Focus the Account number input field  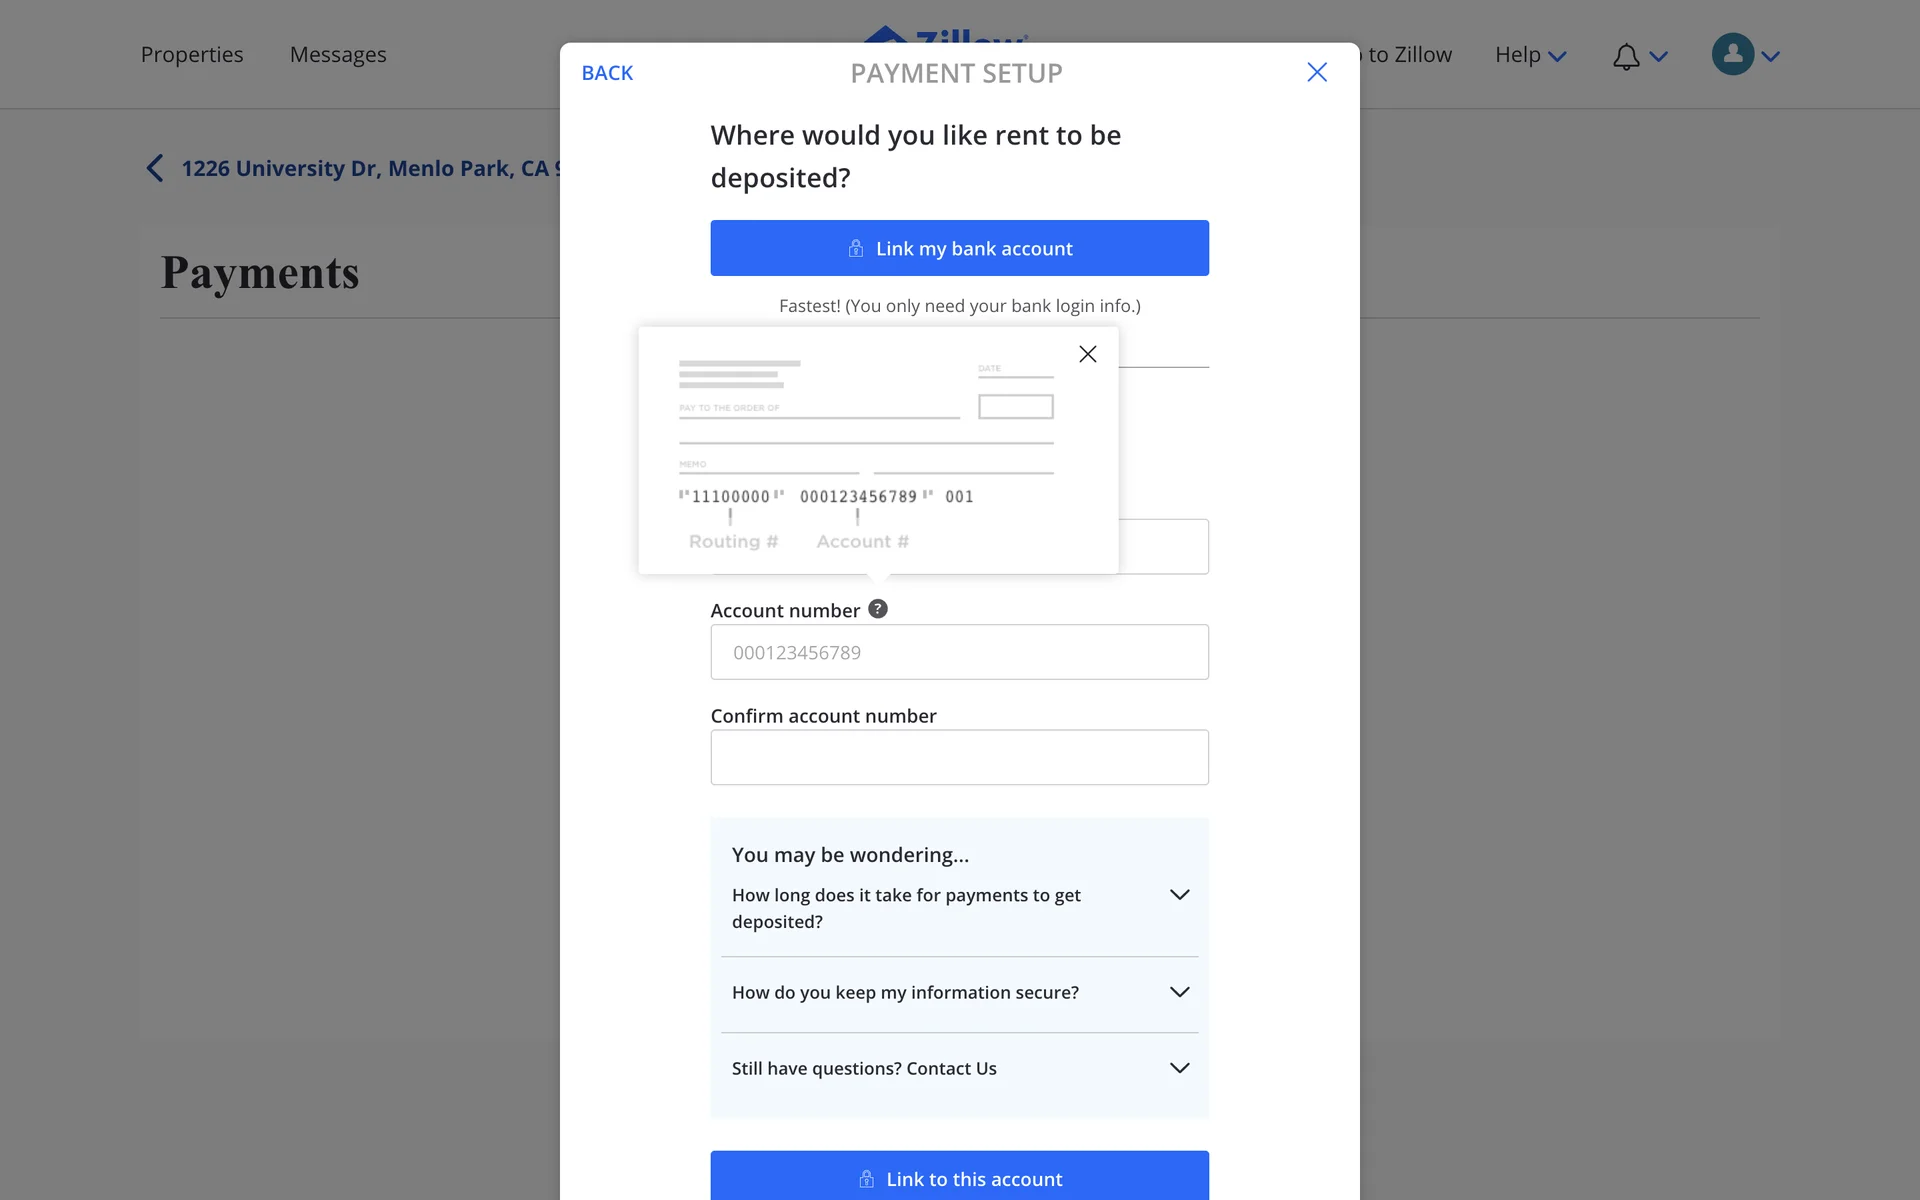[x=959, y=652]
